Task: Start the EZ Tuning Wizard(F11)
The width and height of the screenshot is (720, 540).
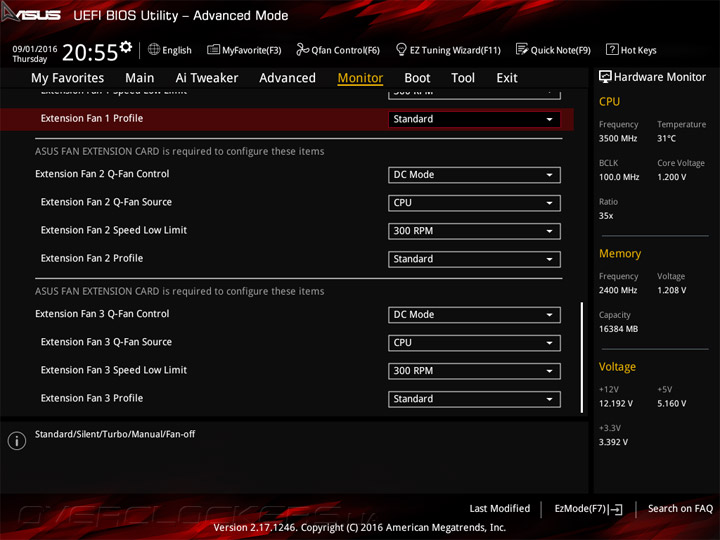Action: point(448,50)
